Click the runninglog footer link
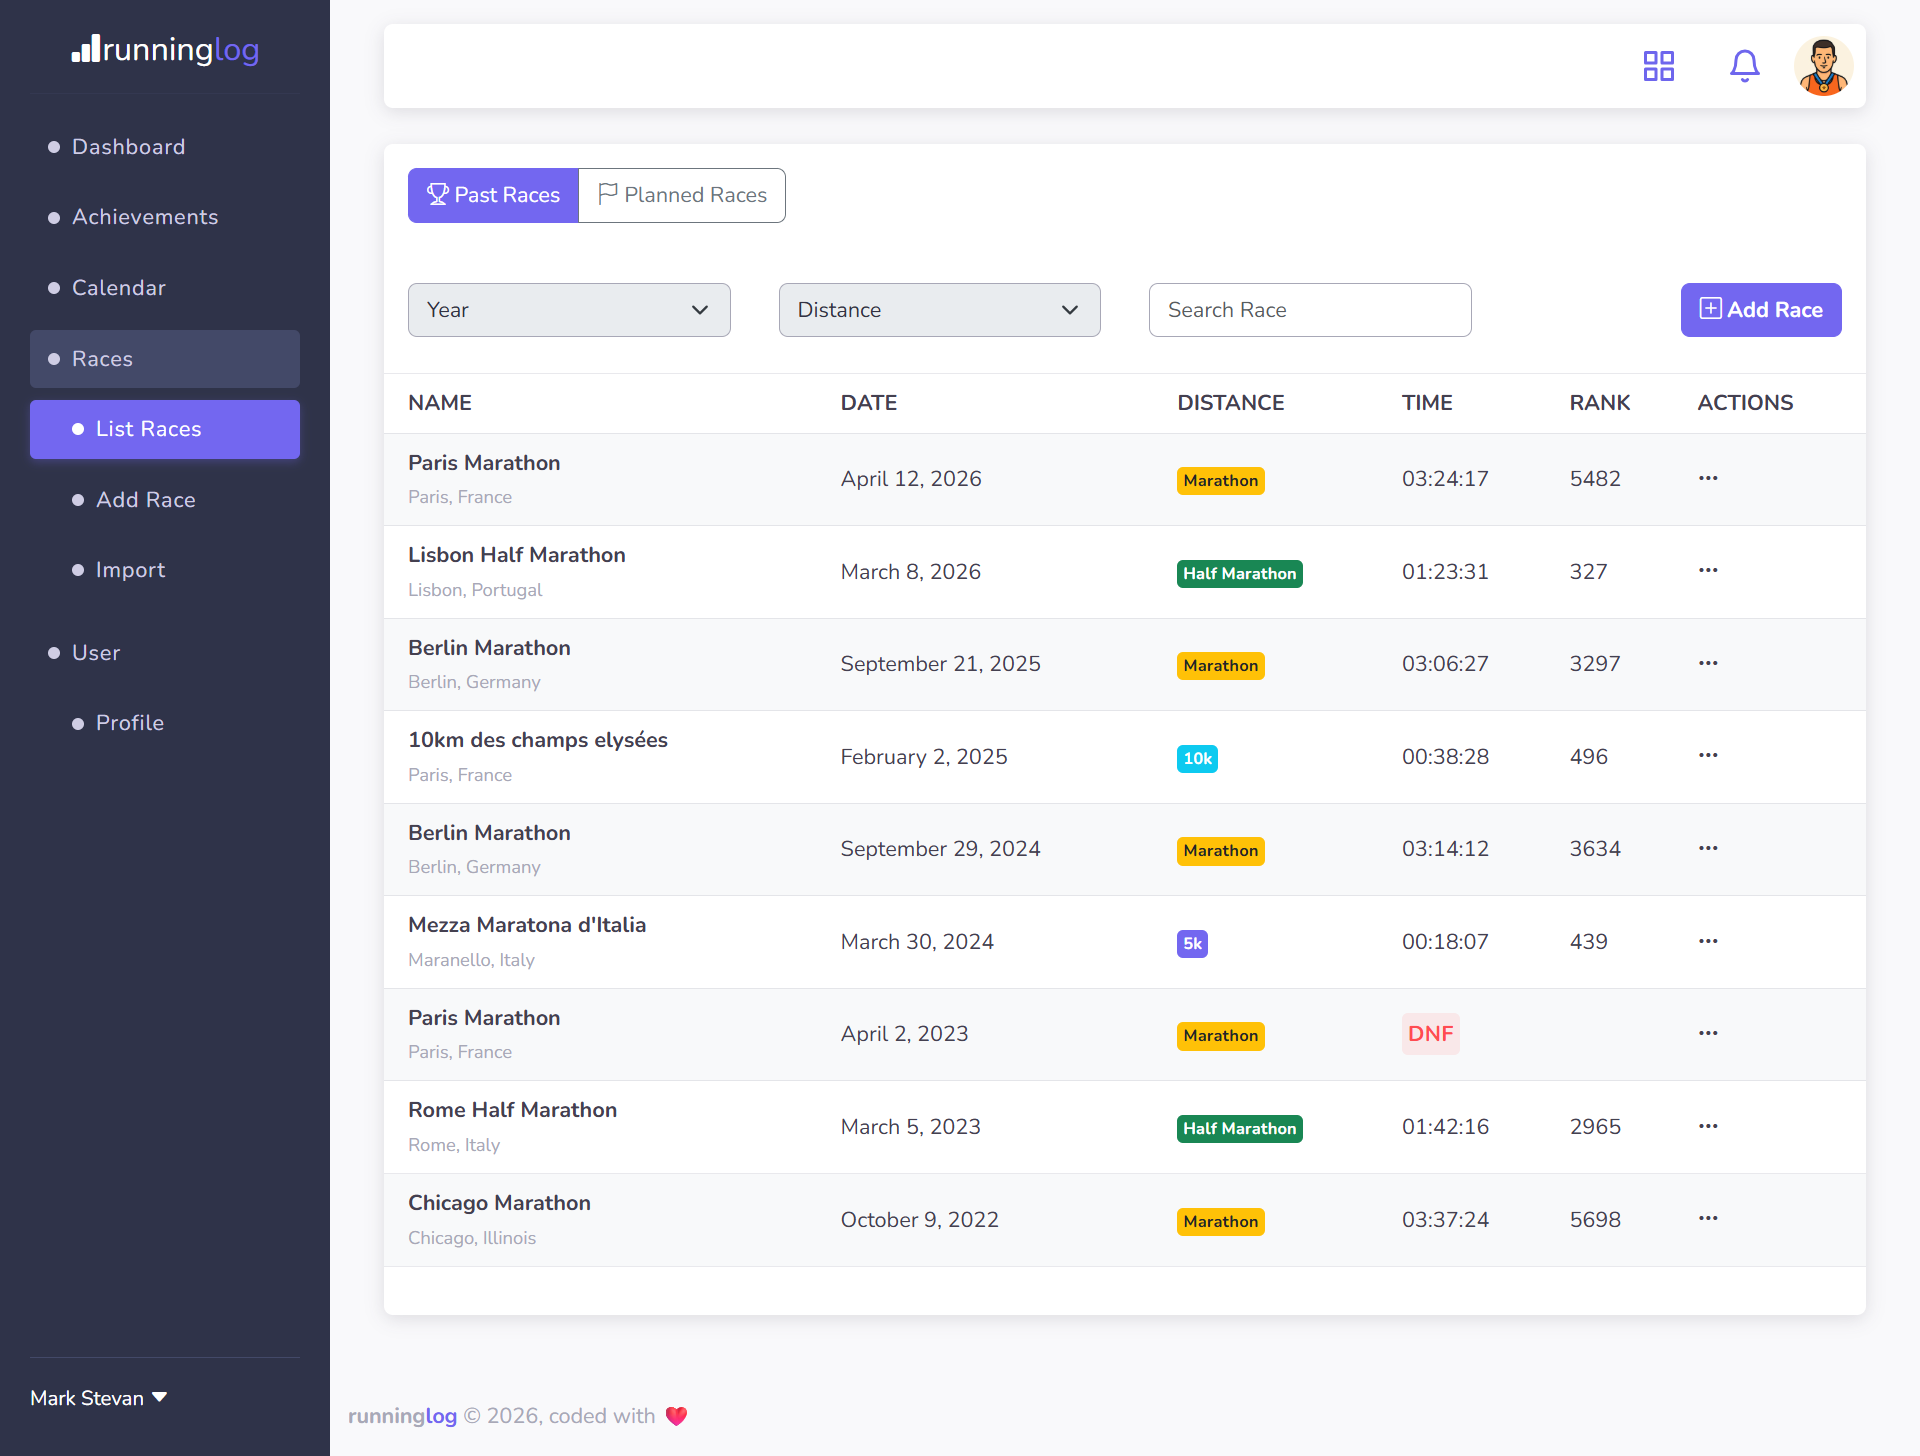The width and height of the screenshot is (1920, 1456). click(x=402, y=1416)
